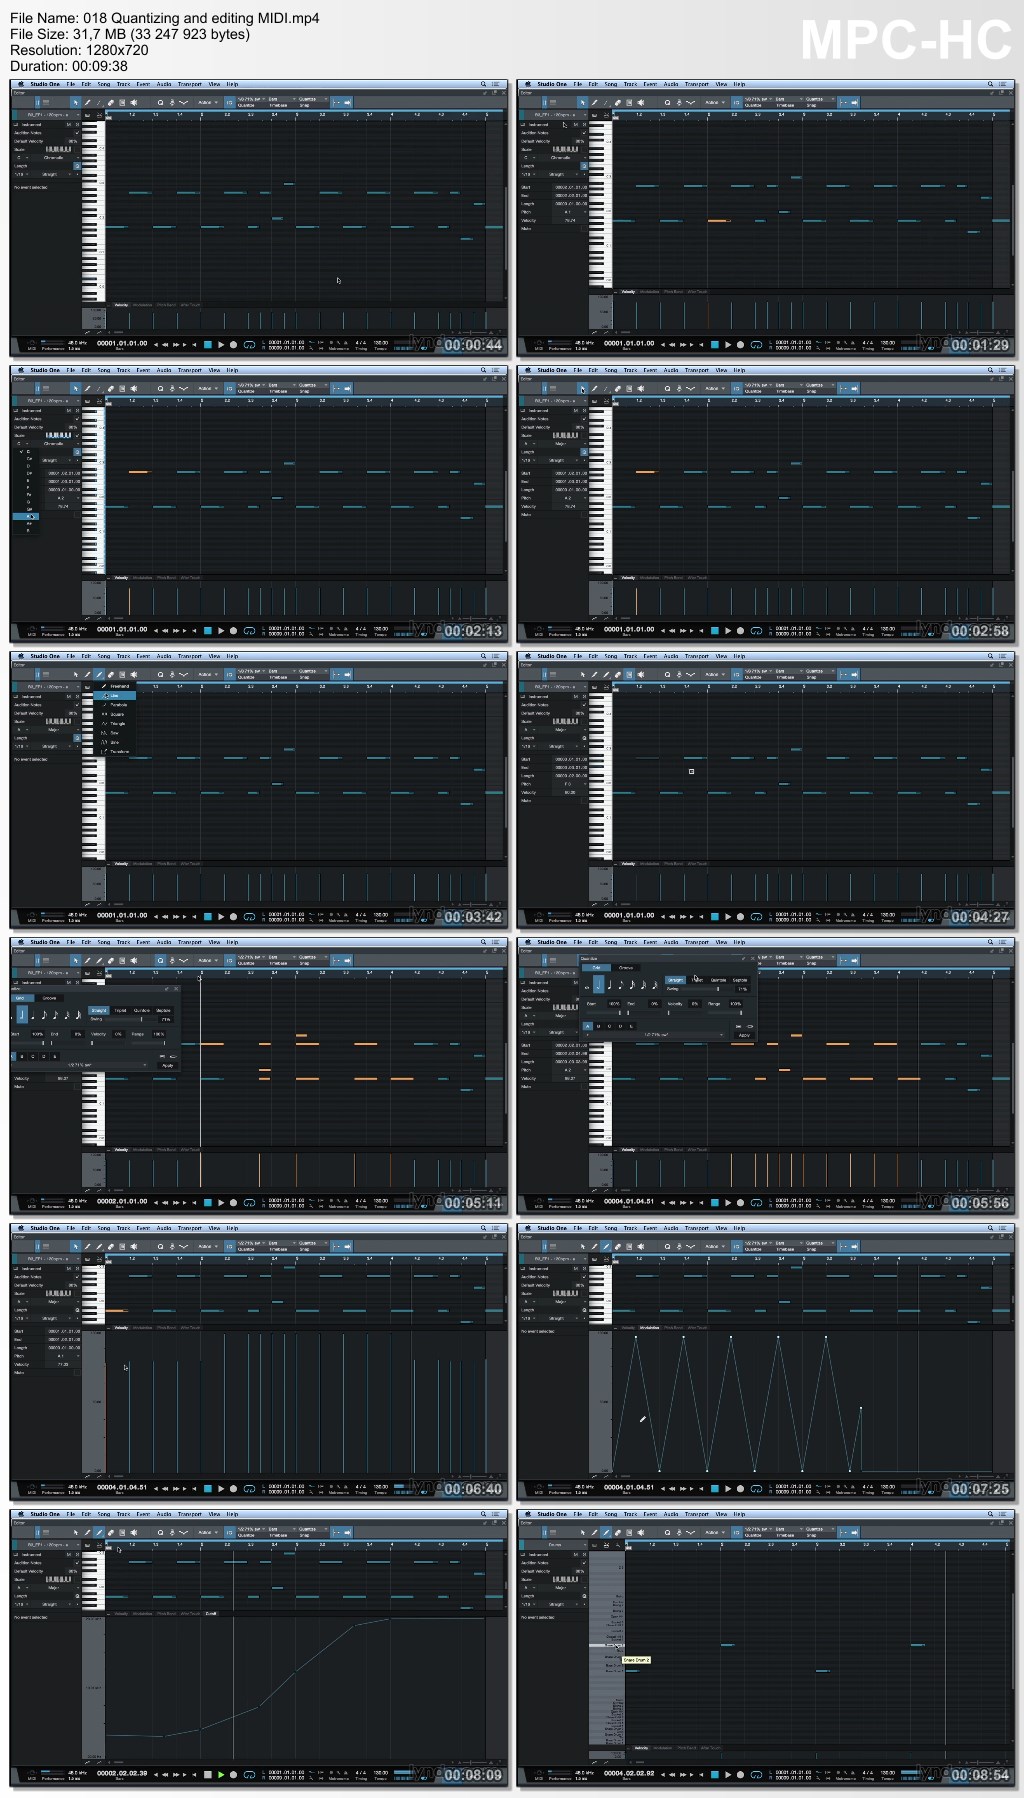Mute the track with M in the 00:04:27 frame
1024x1798 pixels.
pyautogui.click(x=575, y=696)
